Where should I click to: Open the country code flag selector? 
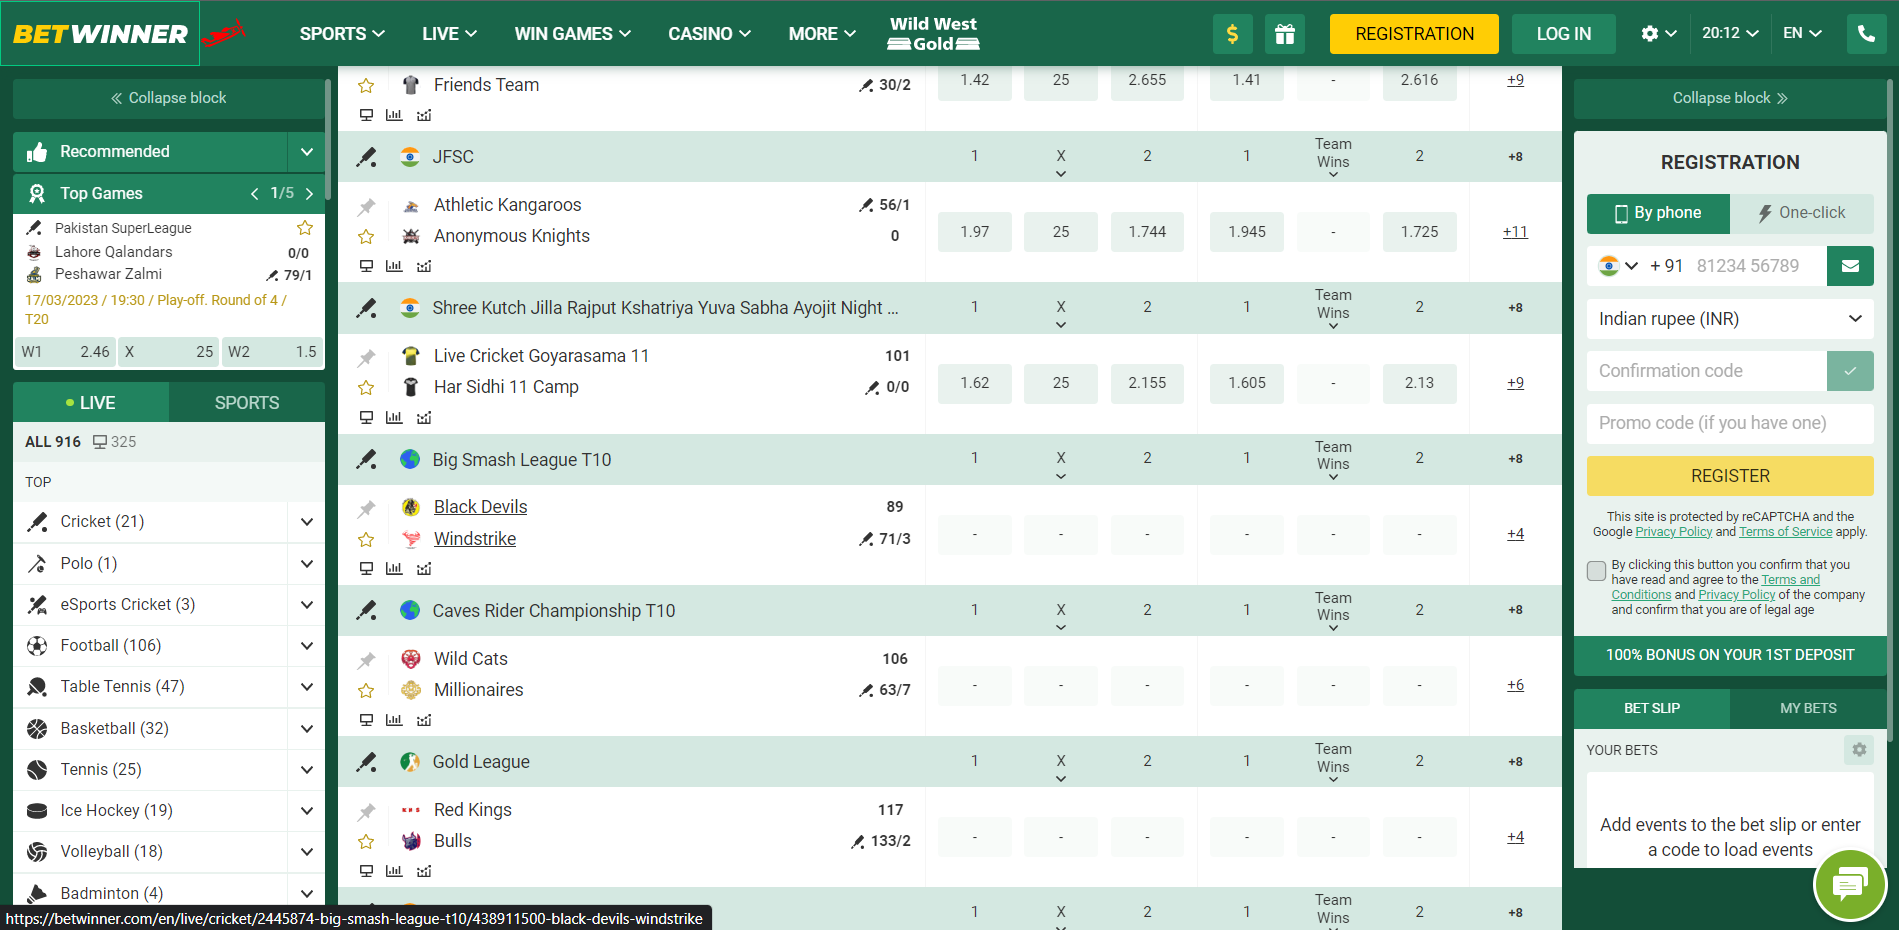(1618, 266)
